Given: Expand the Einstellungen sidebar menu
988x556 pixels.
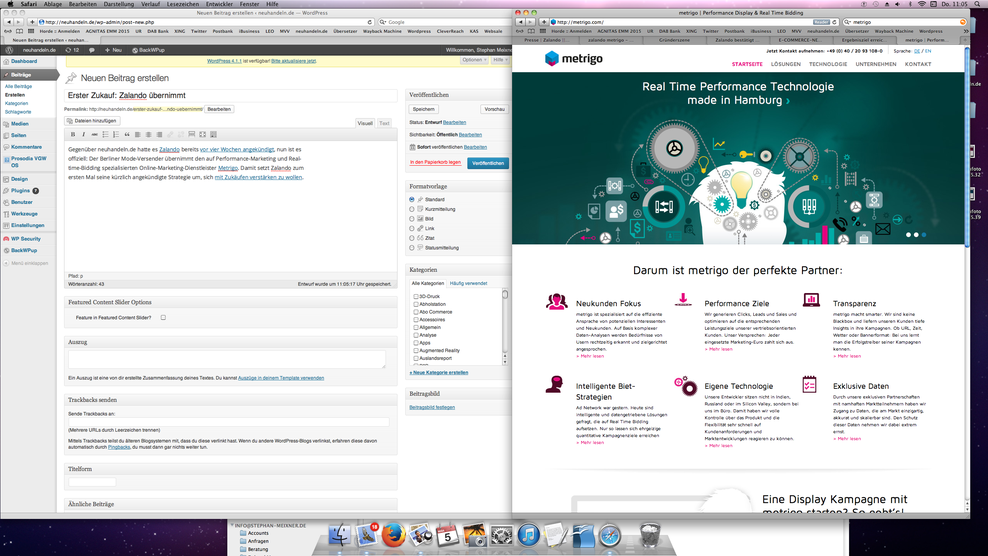Looking at the screenshot, I should [27, 225].
